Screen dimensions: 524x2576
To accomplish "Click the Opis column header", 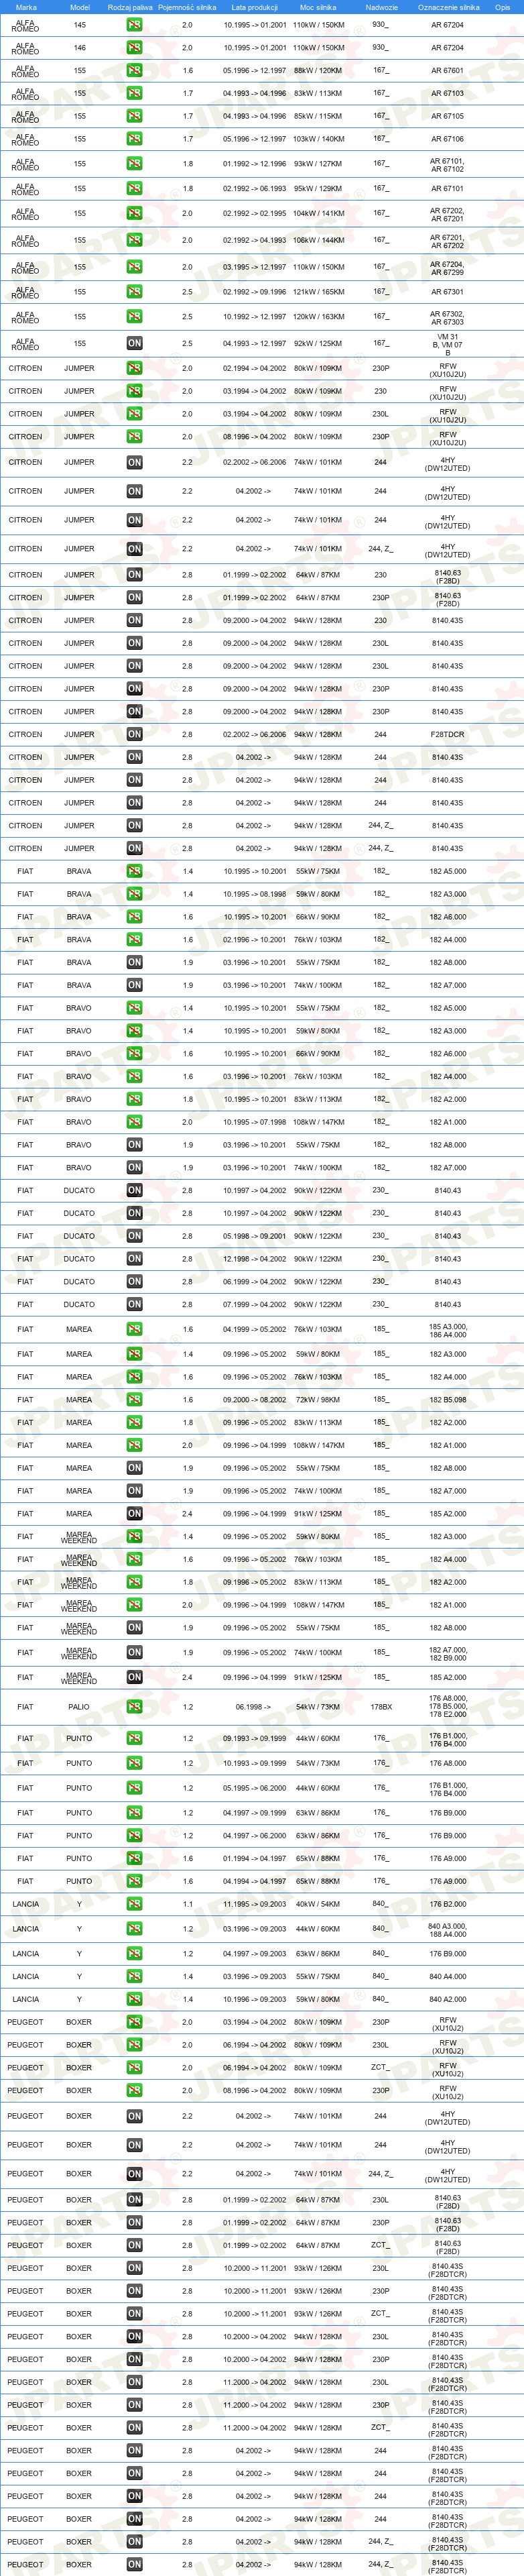I will (x=502, y=7).
